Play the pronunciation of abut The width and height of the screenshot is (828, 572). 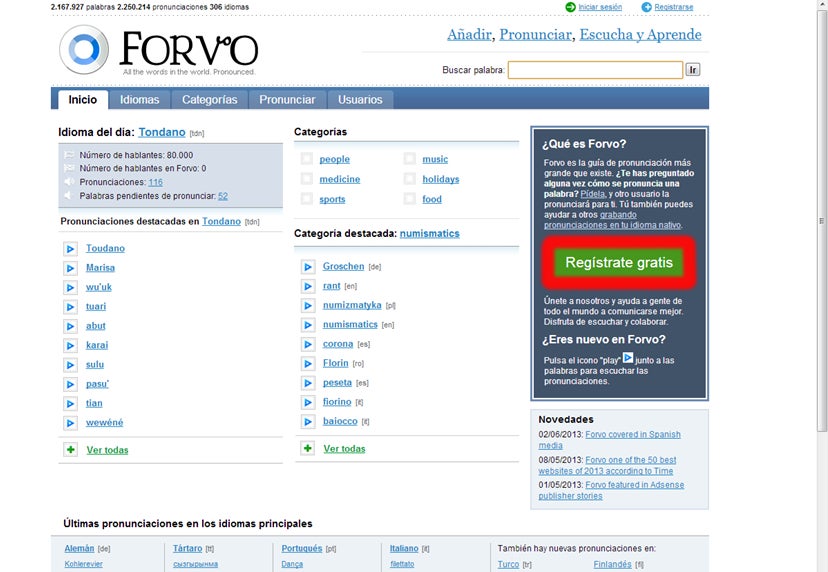tap(70, 326)
